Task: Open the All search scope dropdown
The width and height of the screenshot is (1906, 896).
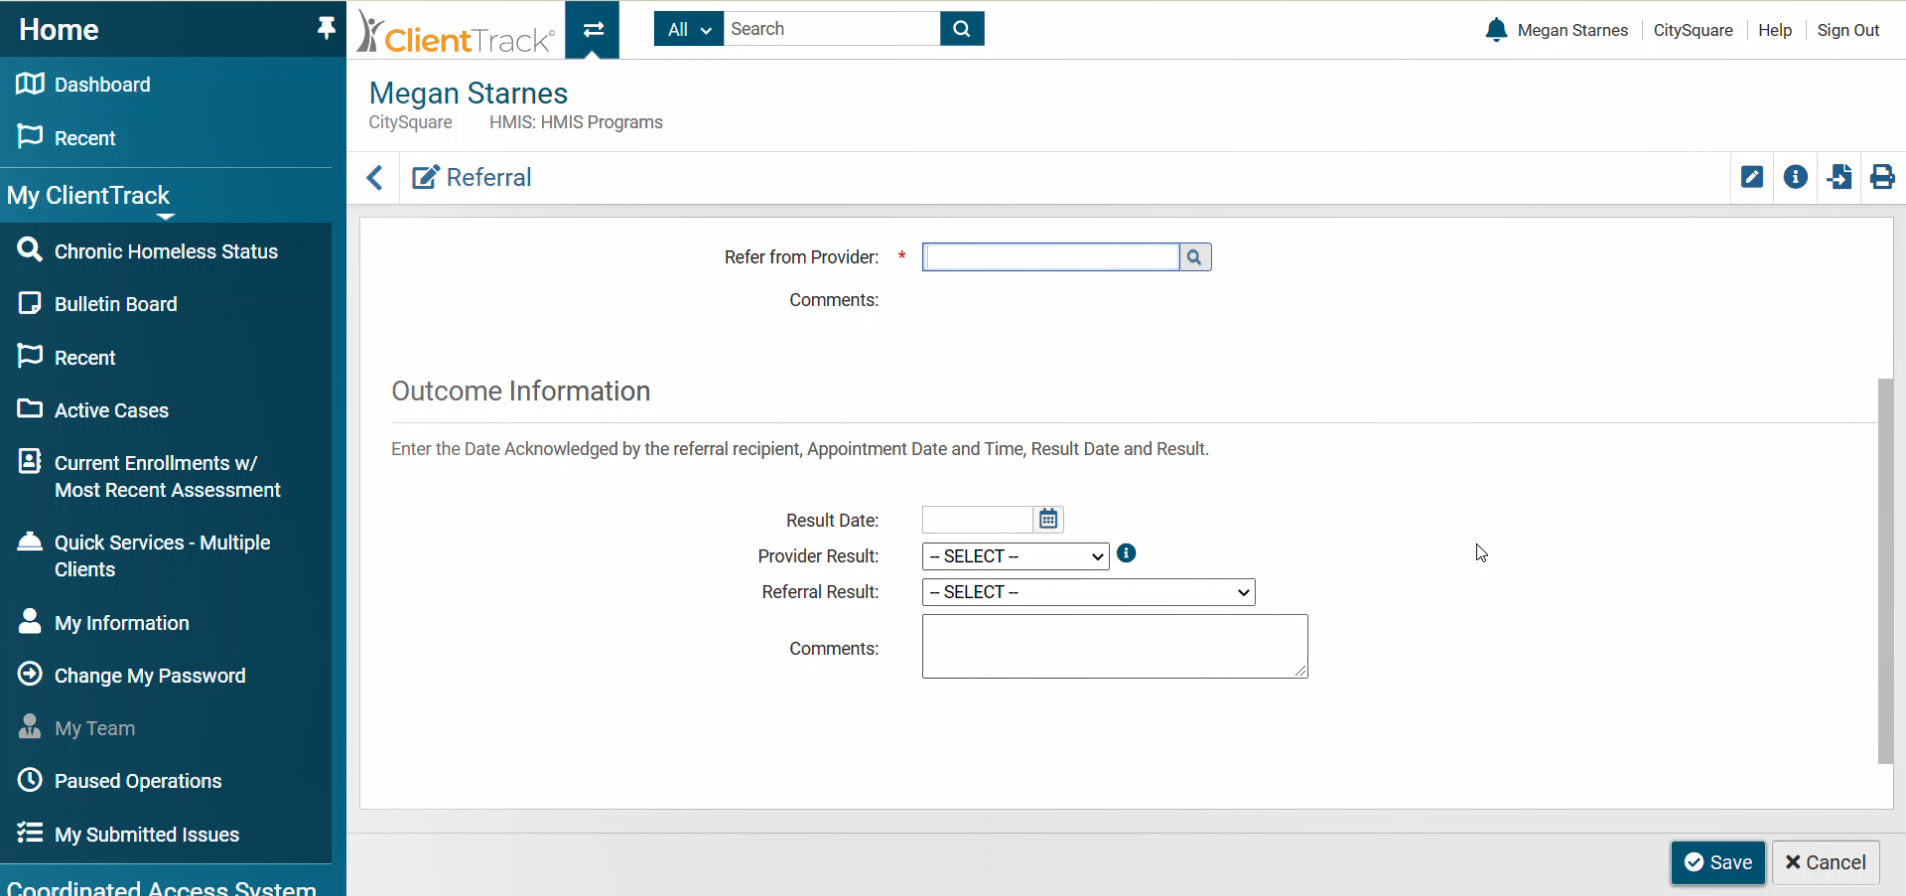Action: coord(688,29)
